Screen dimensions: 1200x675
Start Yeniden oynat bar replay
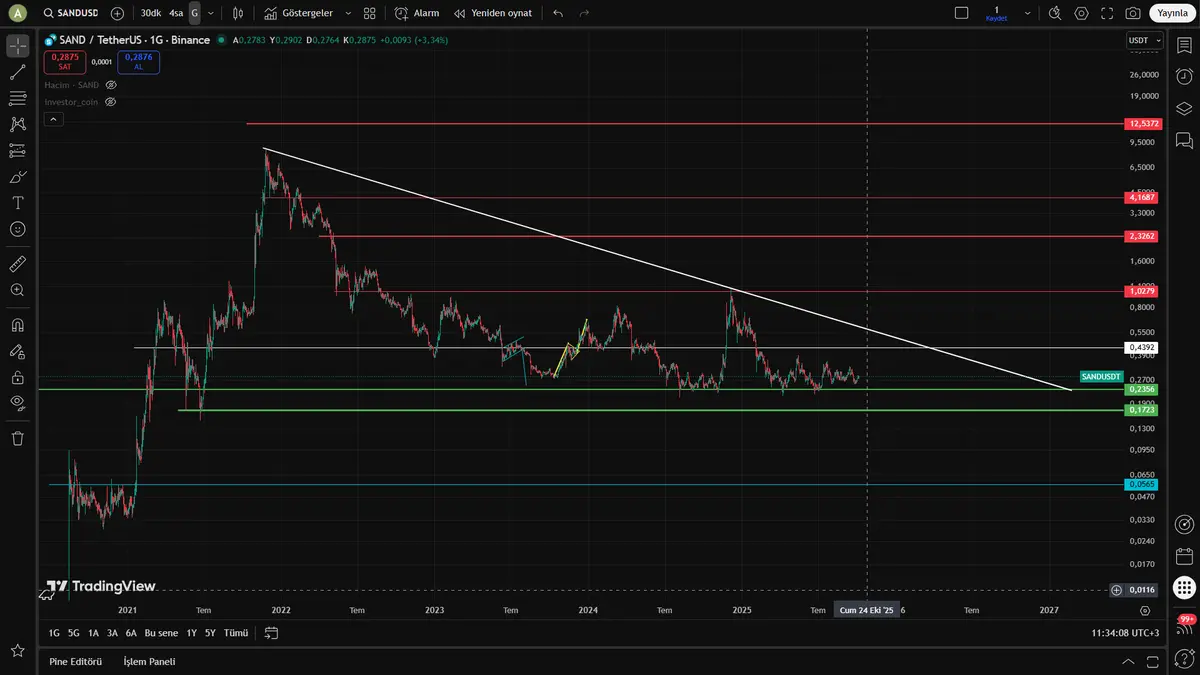[493, 13]
